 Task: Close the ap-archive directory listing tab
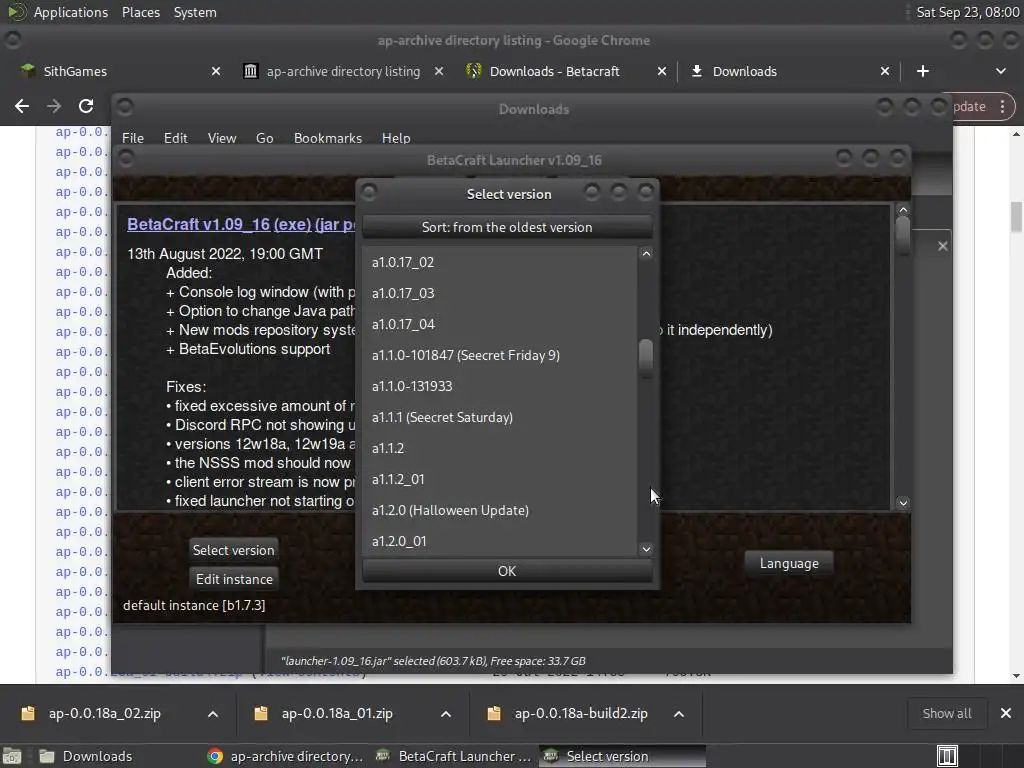[439, 71]
